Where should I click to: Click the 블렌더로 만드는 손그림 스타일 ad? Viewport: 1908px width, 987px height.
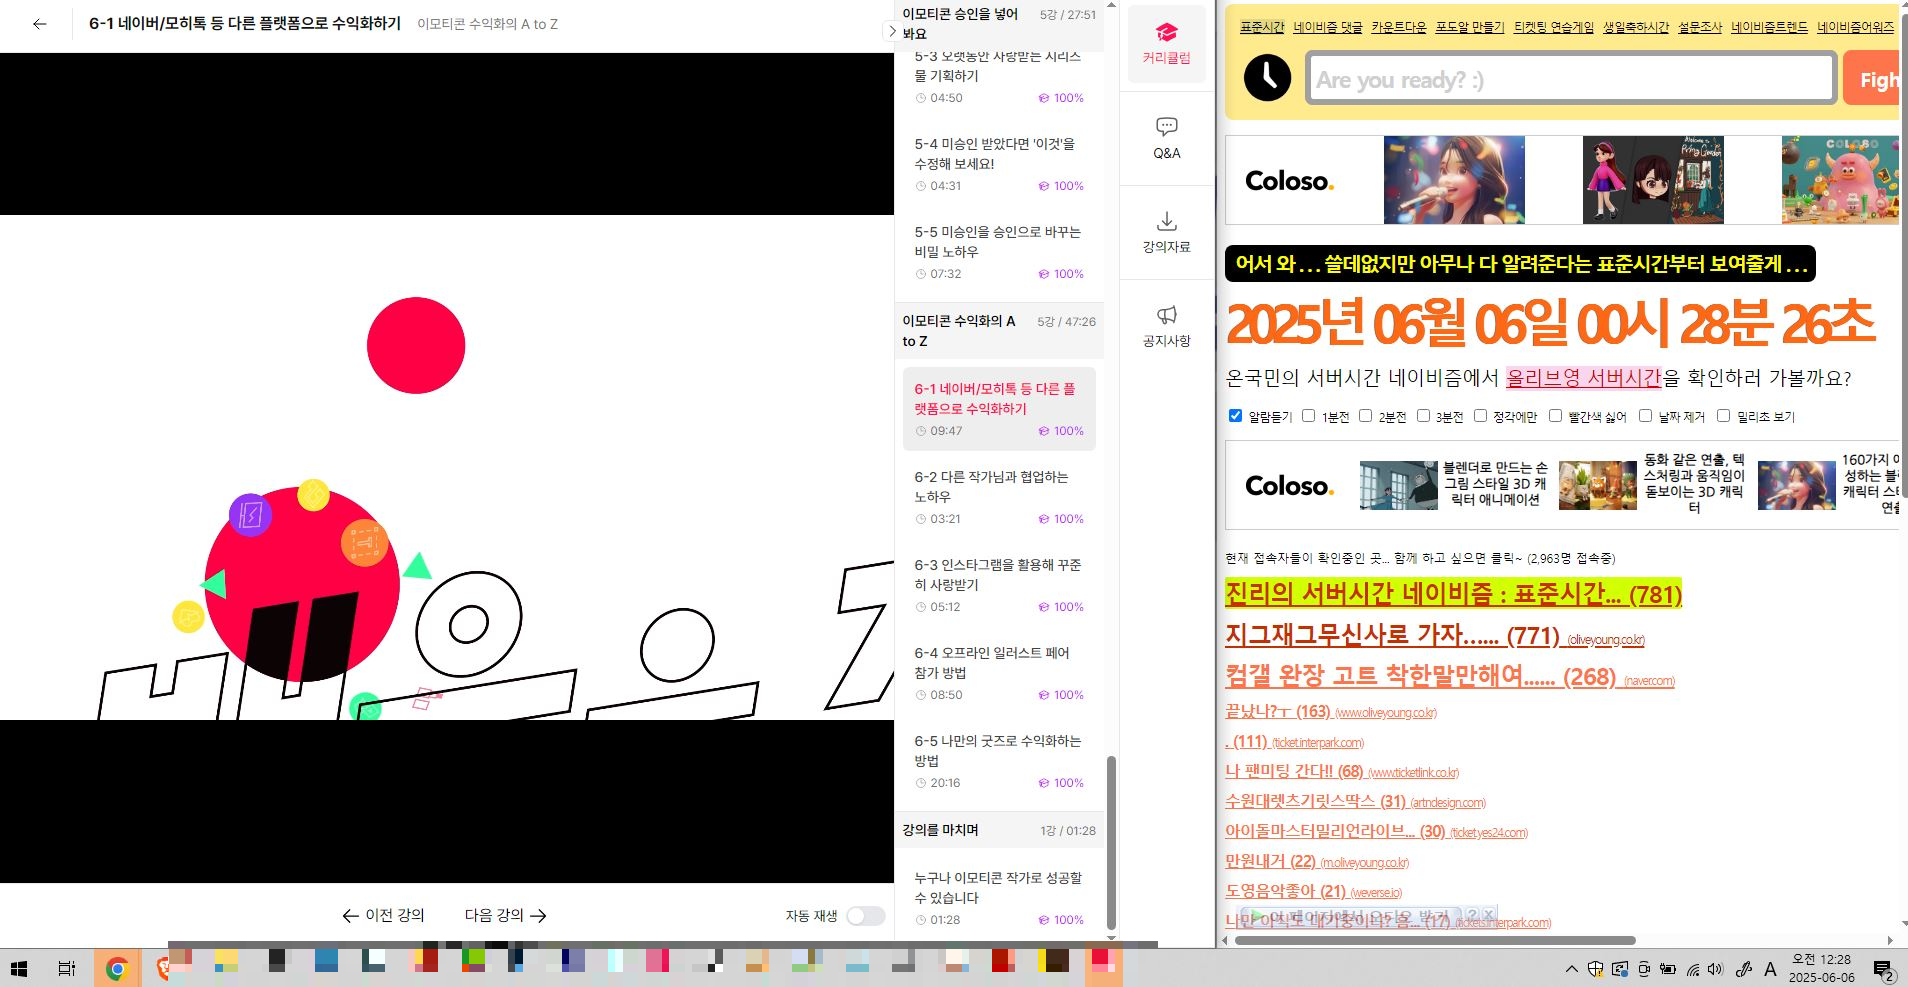coord(1454,485)
